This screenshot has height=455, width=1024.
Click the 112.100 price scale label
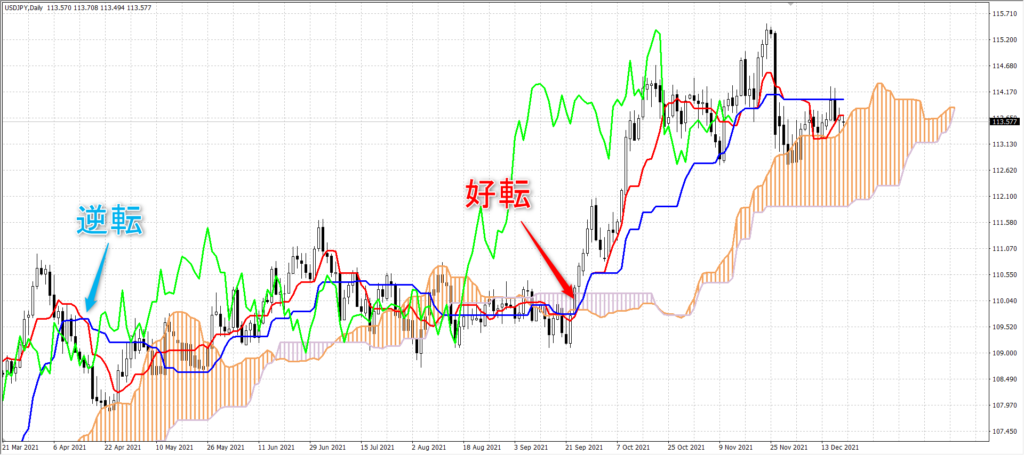tap(1004, 196)
